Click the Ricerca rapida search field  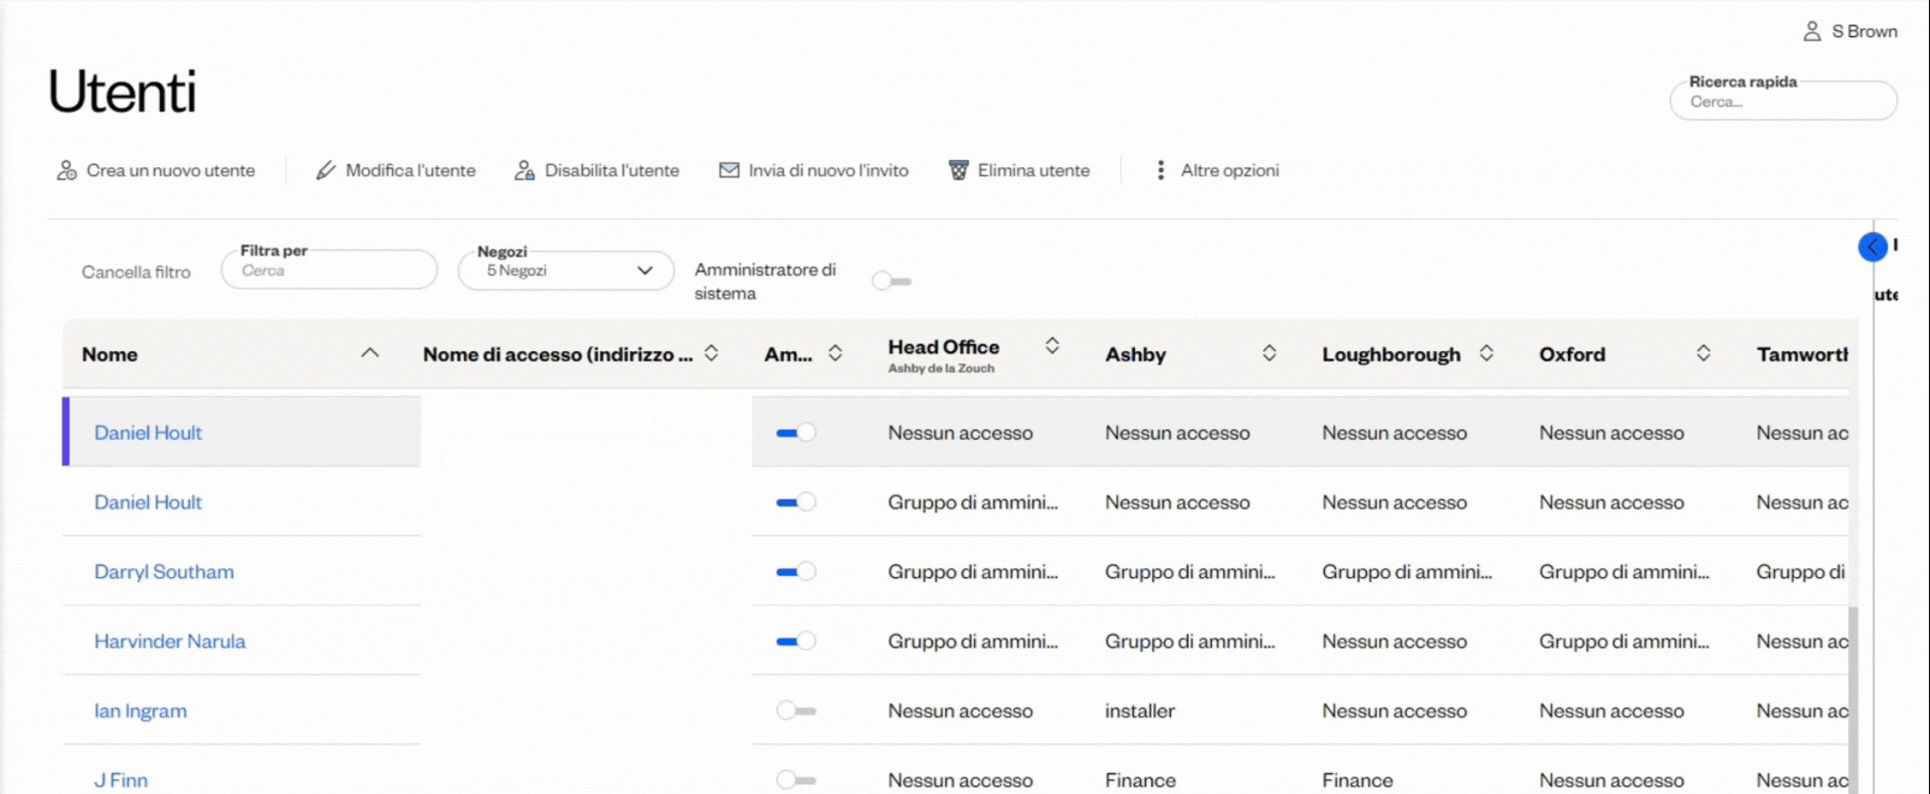pos(1783,101)
